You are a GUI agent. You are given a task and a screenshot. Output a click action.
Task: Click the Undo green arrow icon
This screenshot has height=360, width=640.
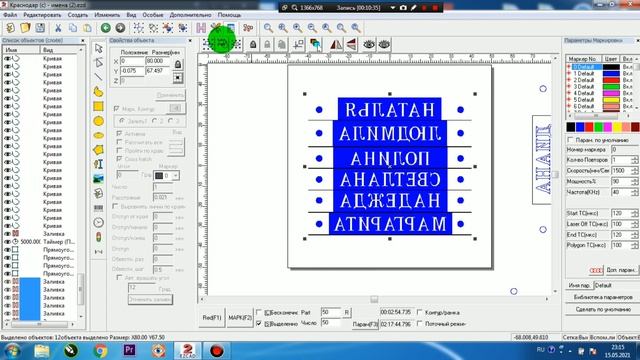(106, 28)
